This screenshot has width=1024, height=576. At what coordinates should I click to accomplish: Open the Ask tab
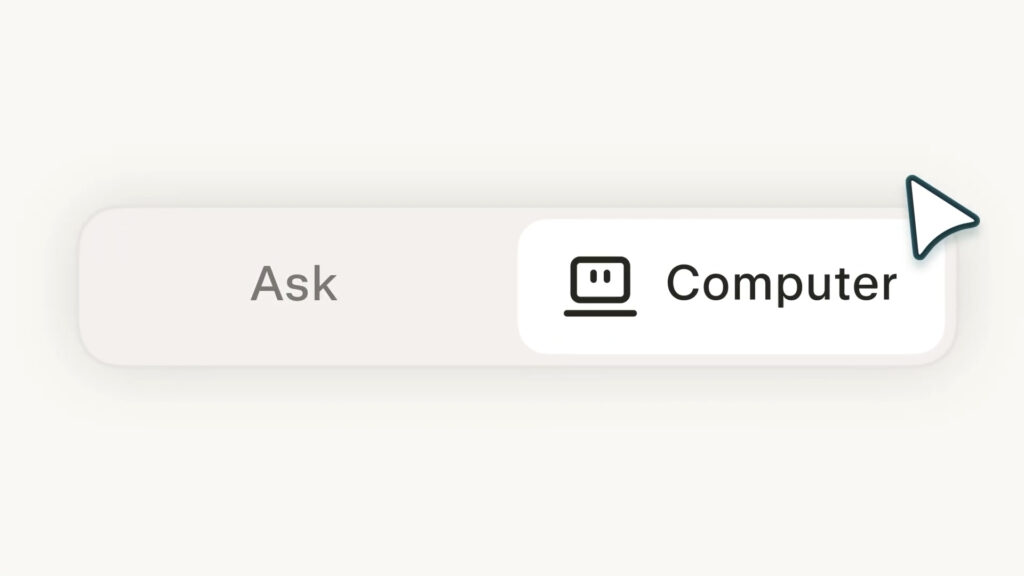click(x=294, y=285)
